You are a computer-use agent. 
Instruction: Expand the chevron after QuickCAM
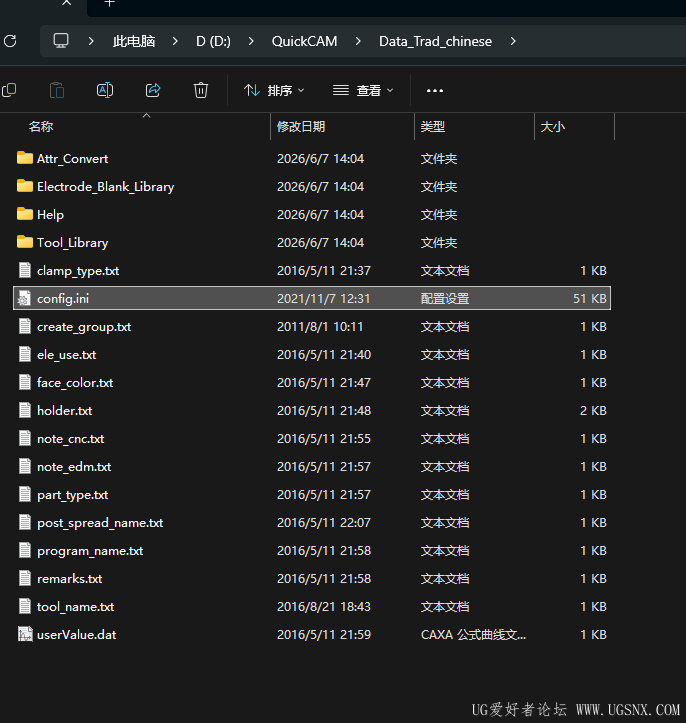click(x=358, y=41)
